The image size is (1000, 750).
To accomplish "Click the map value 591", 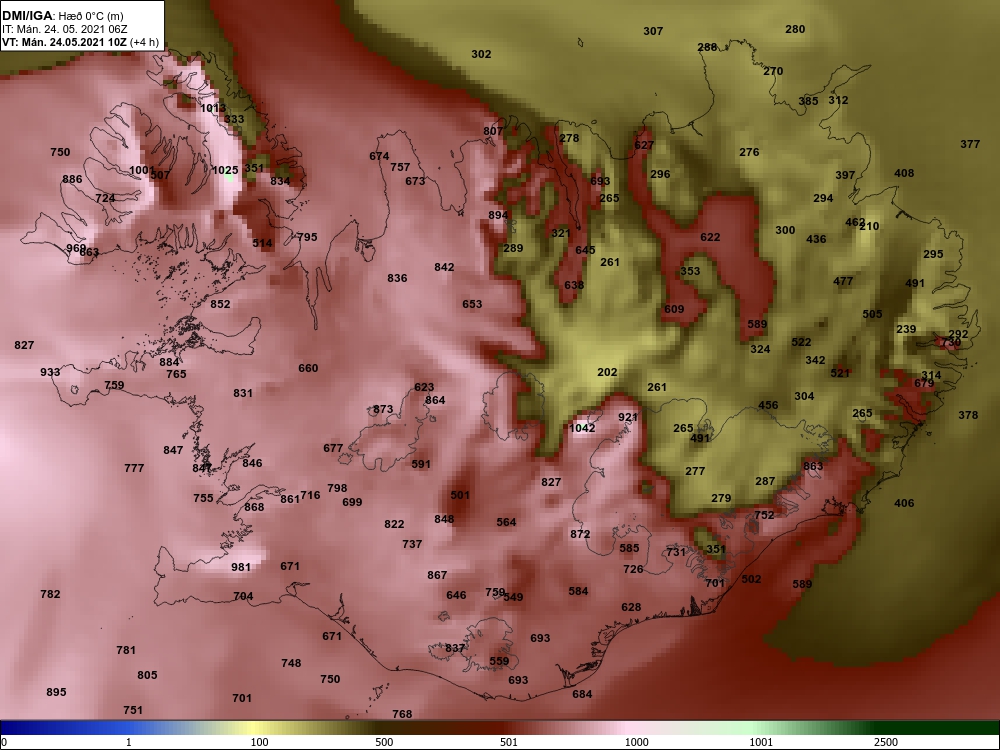I will click(421, 464).
